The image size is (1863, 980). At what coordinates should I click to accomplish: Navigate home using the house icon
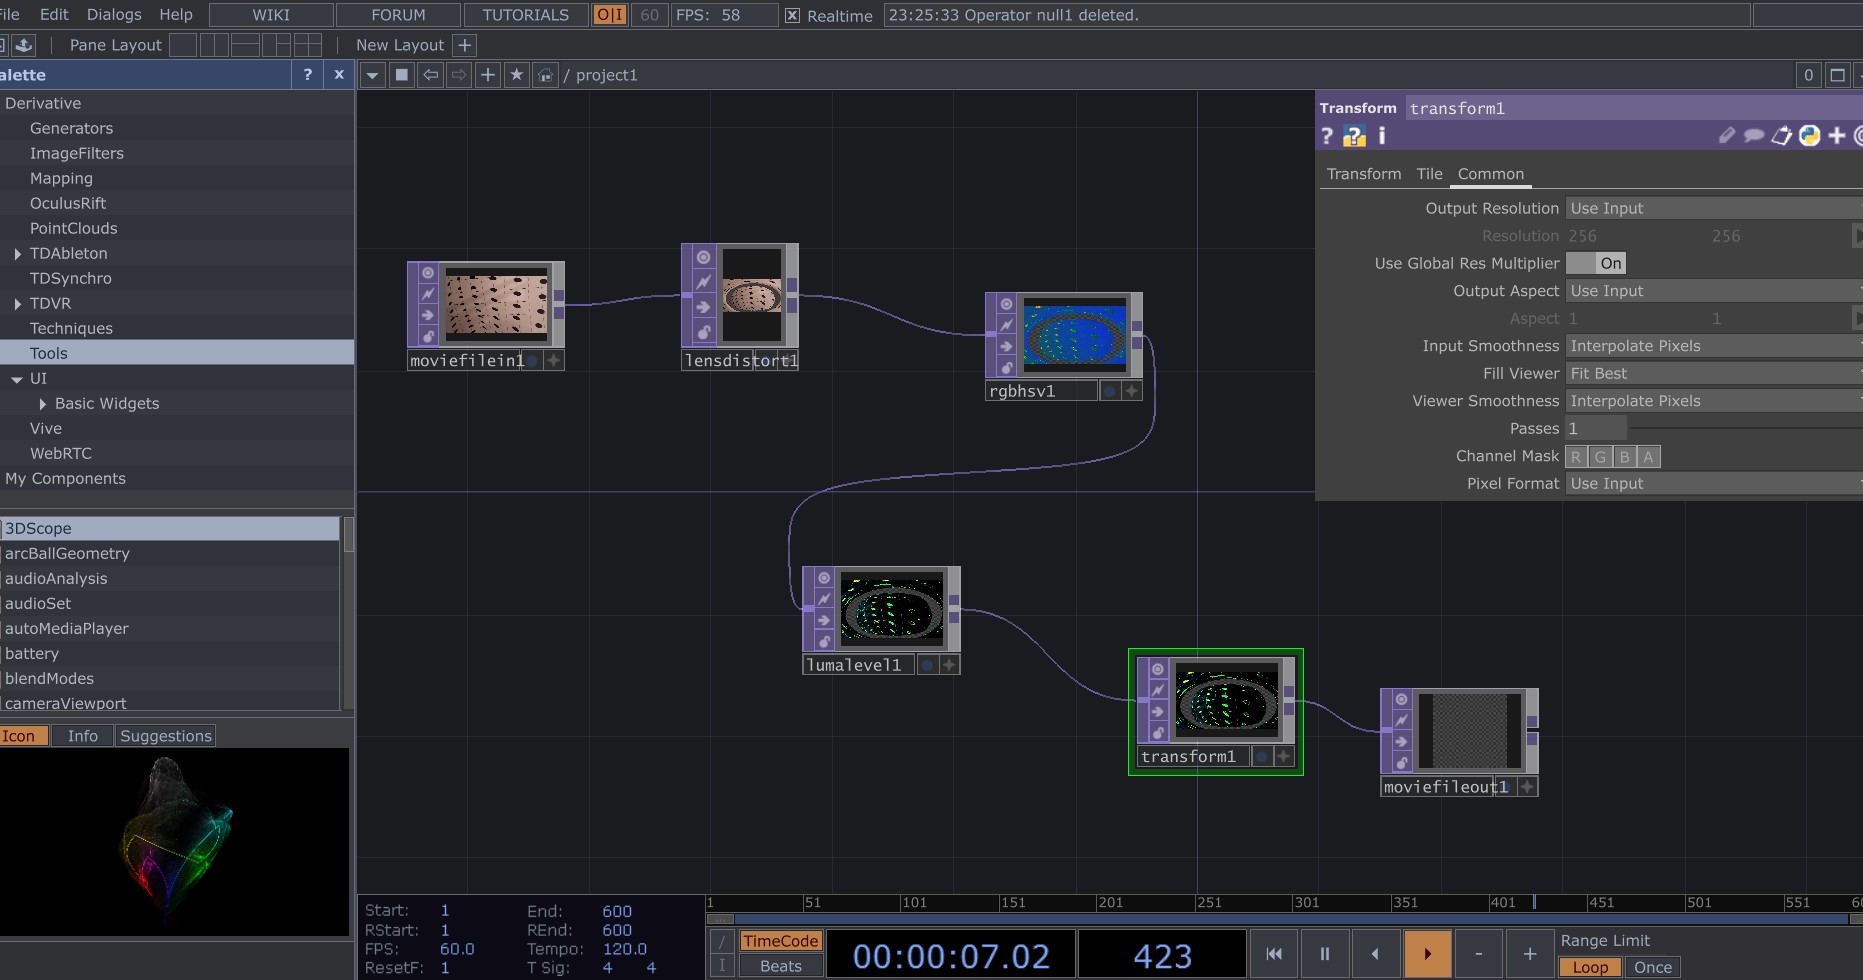point(545,74)
